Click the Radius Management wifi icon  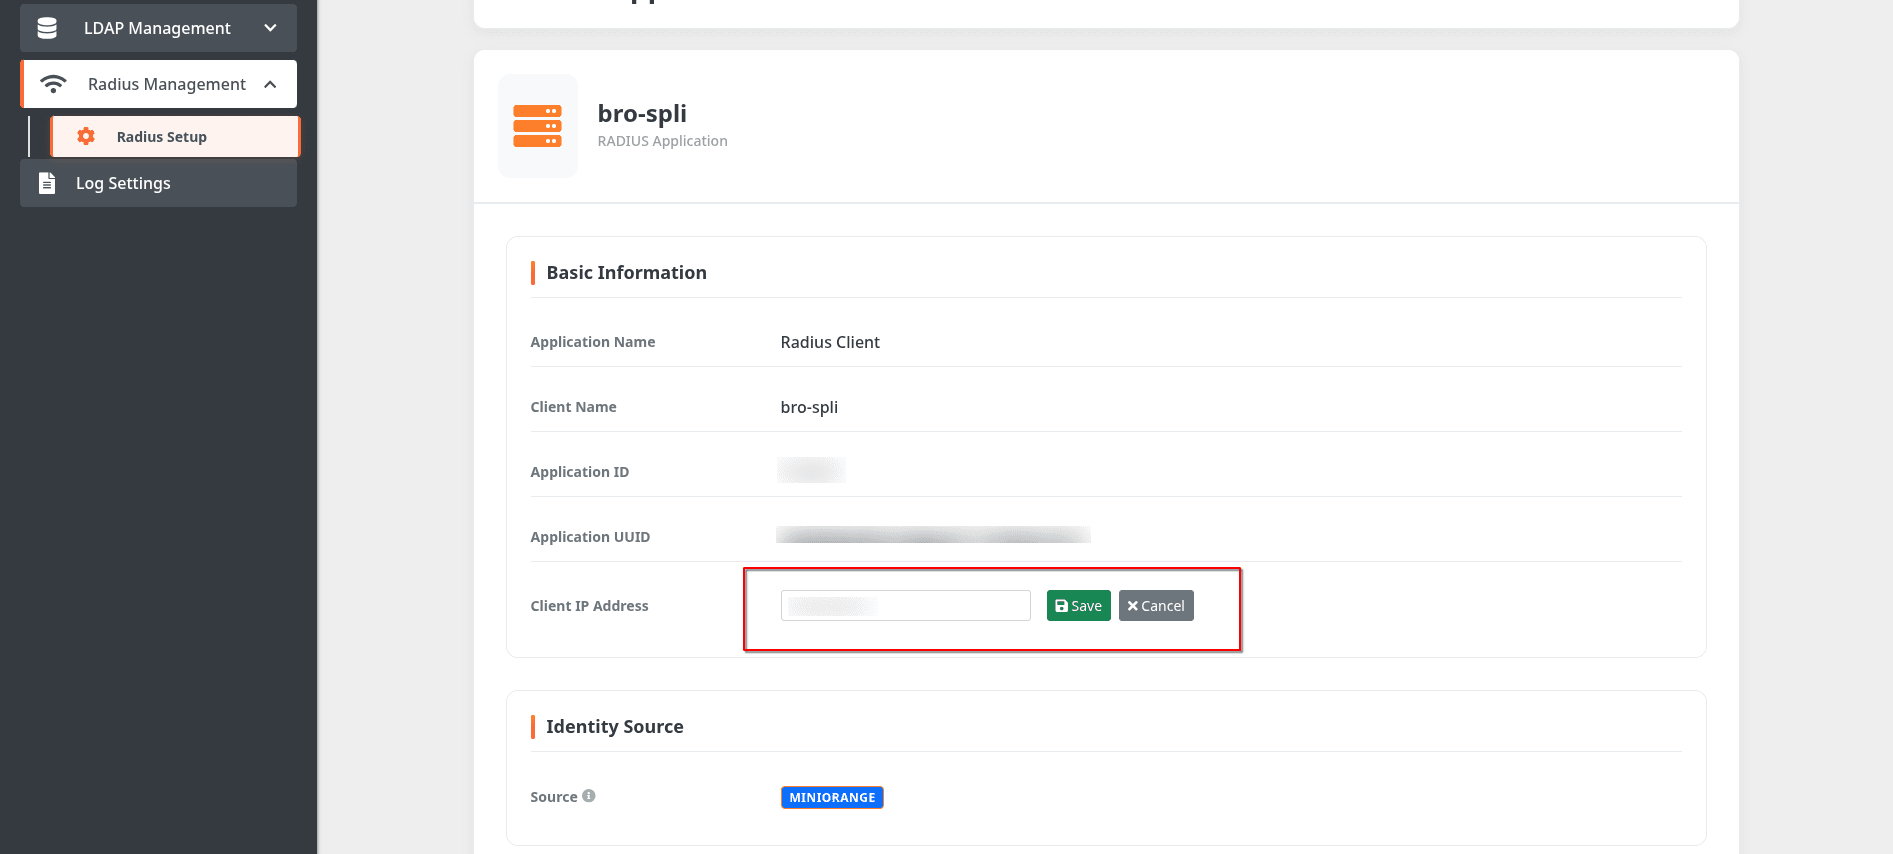[x=53, y=84]
